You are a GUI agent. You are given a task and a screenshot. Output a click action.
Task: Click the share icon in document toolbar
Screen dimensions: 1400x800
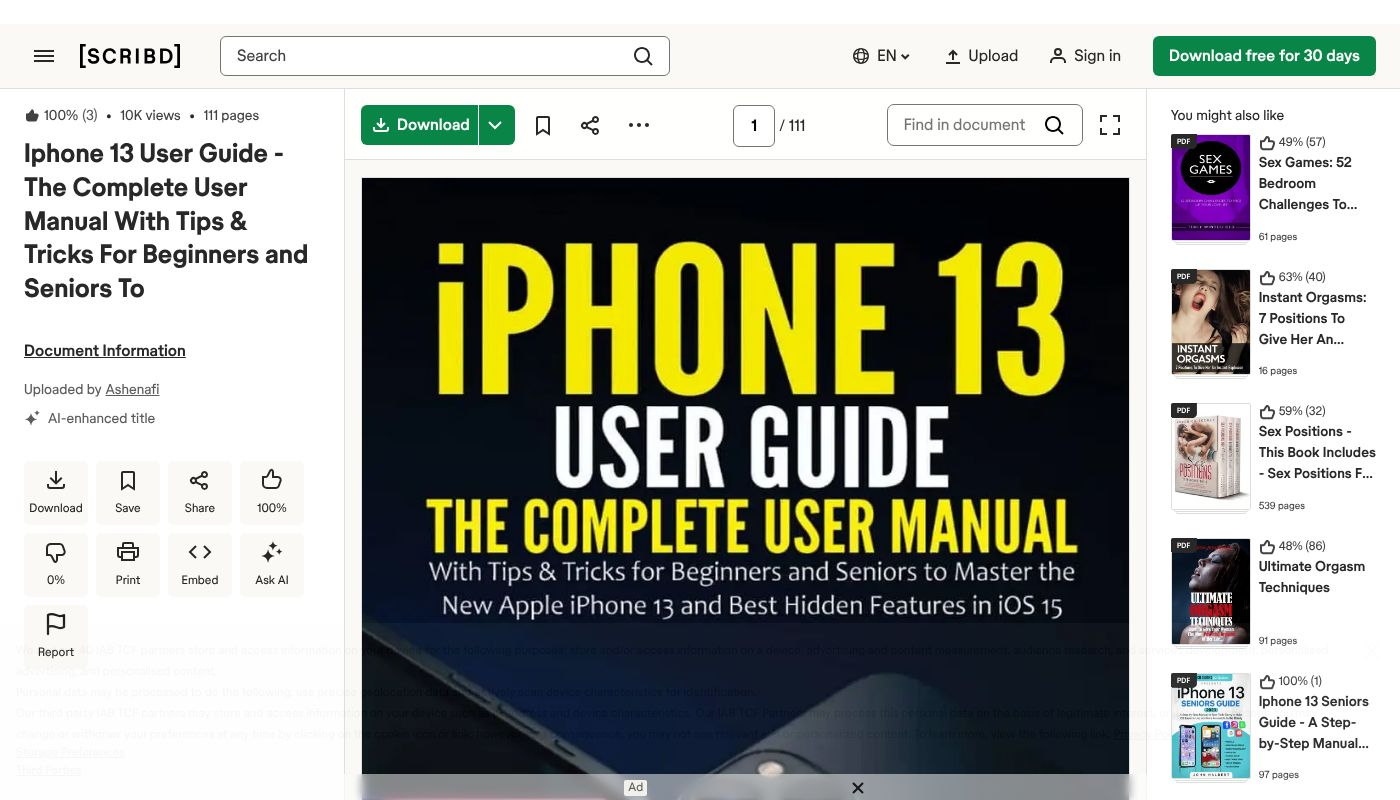pos(590,125)
